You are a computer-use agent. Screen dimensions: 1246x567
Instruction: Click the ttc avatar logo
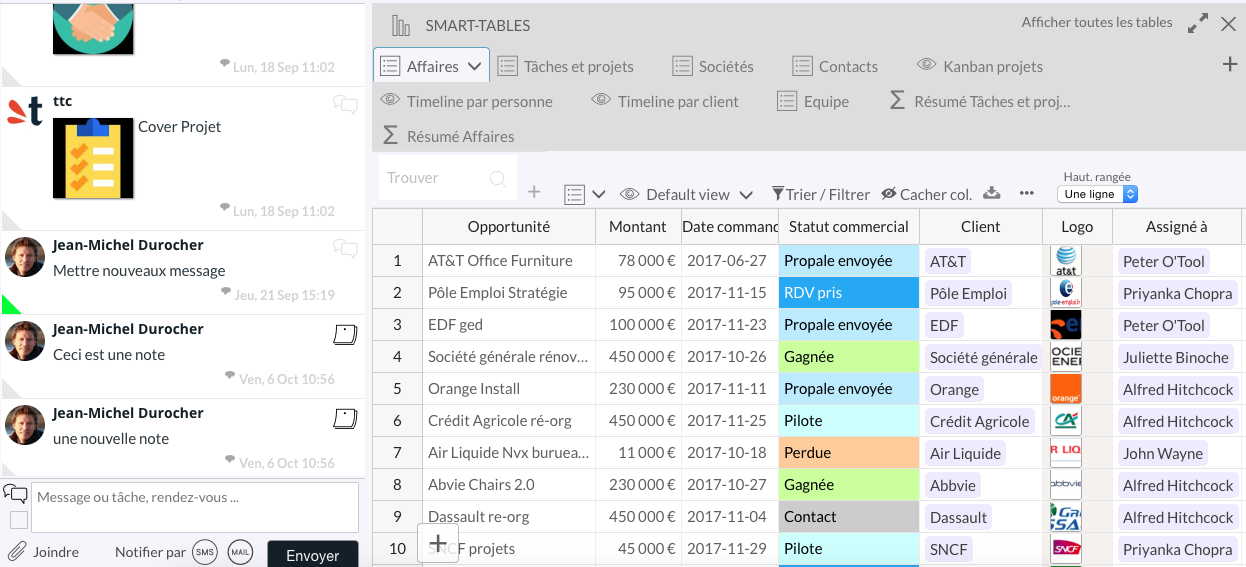coord(25,111)
